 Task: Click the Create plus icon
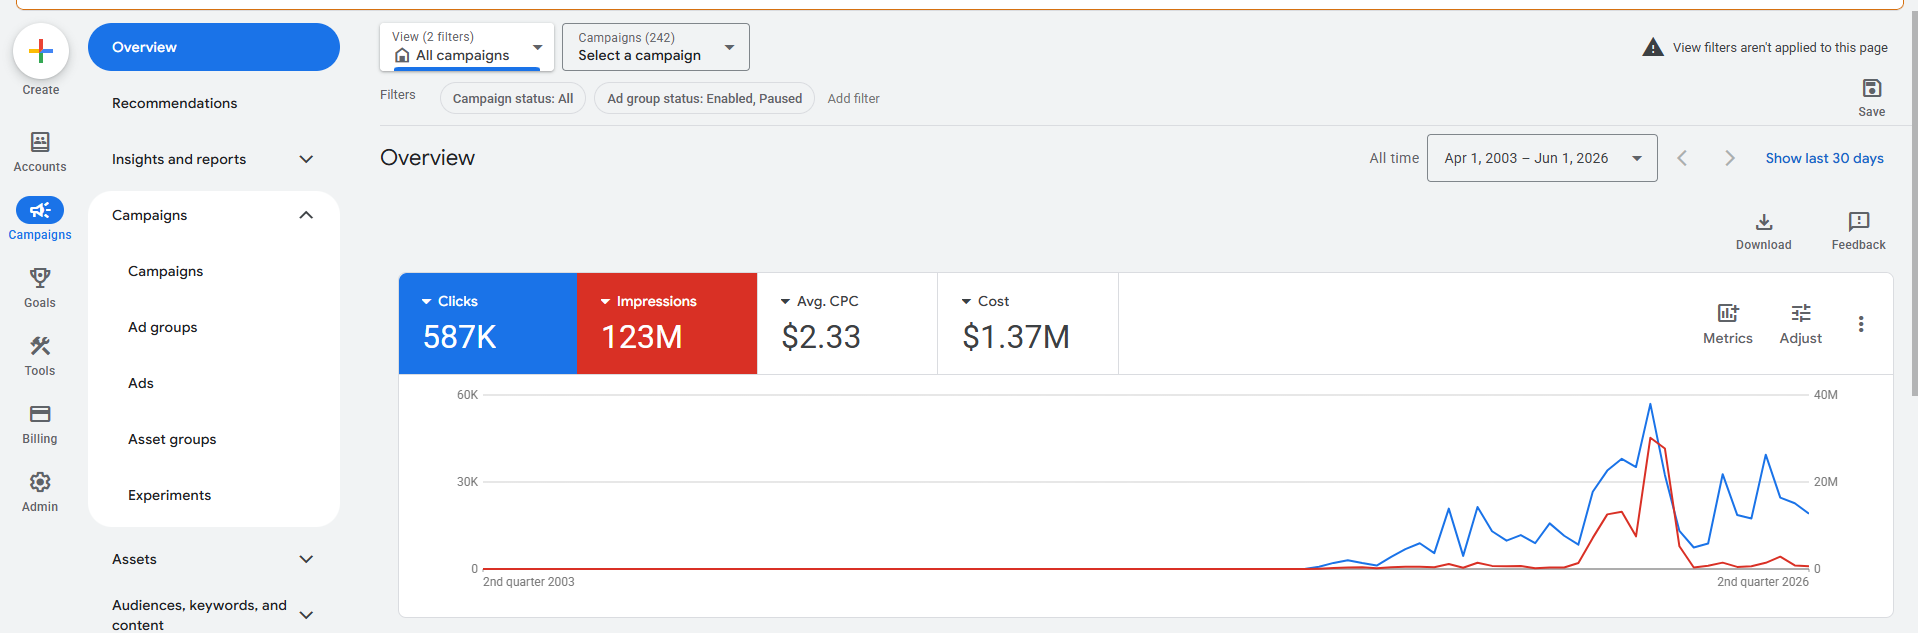[x=41, y=51]
